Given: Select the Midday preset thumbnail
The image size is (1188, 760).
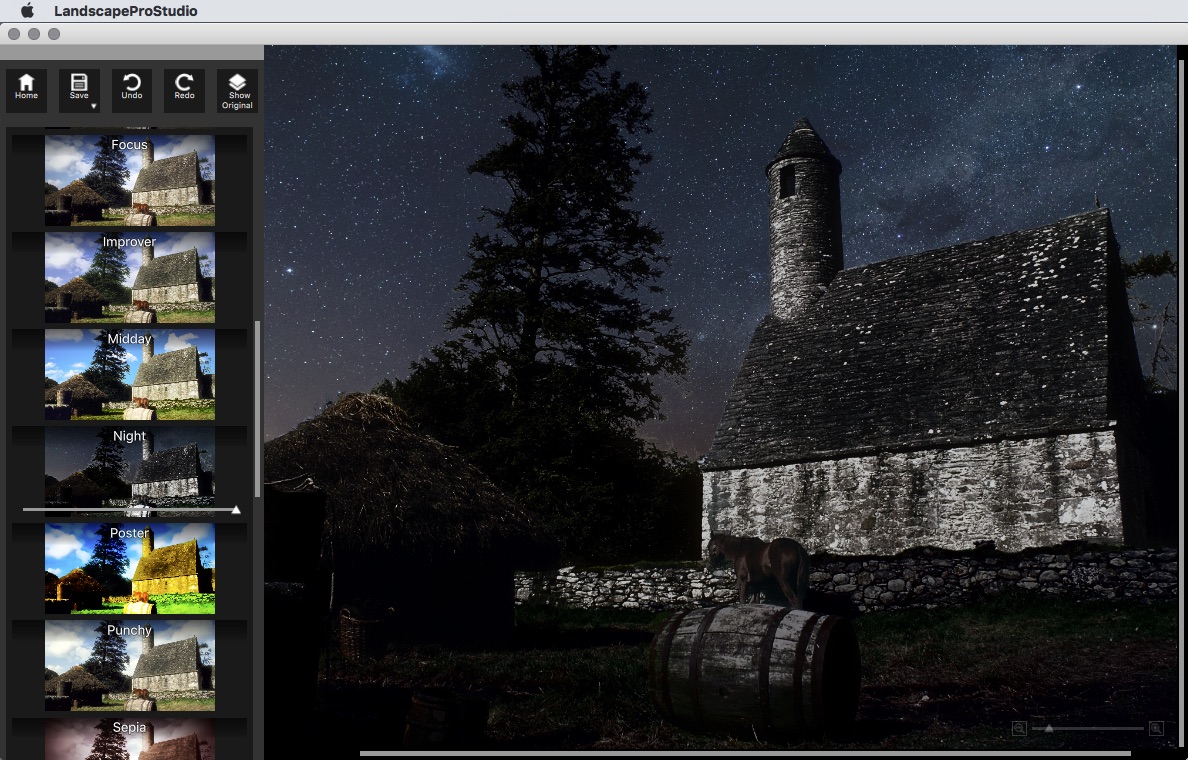Looking at the screenshot, I should [129, 376].
